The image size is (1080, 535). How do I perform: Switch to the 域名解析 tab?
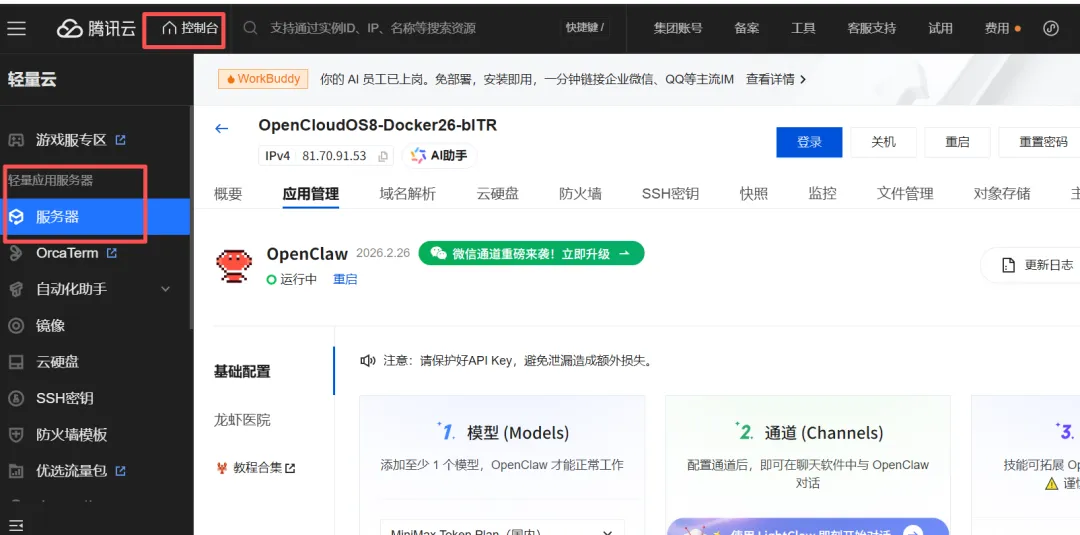tap(408, 193)
